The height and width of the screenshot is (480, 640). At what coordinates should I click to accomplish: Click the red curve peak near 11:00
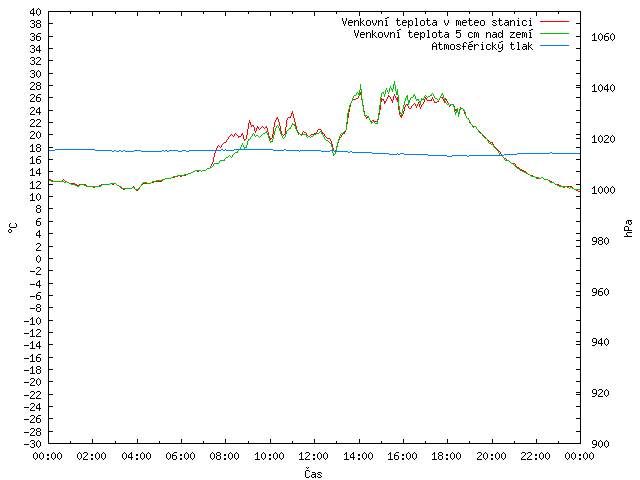292,112
